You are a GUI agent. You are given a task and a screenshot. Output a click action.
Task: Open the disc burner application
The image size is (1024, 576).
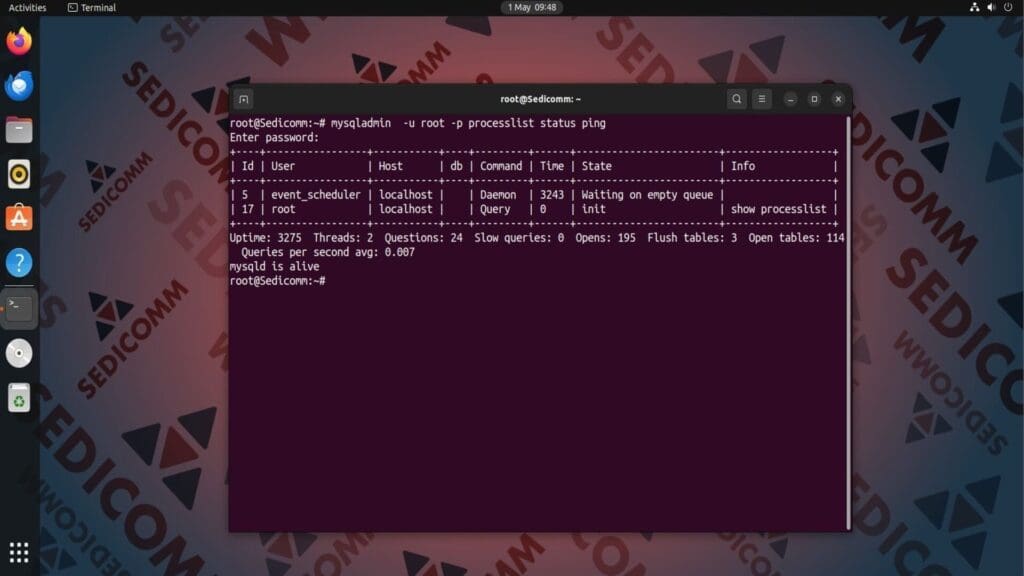[19, 352]
